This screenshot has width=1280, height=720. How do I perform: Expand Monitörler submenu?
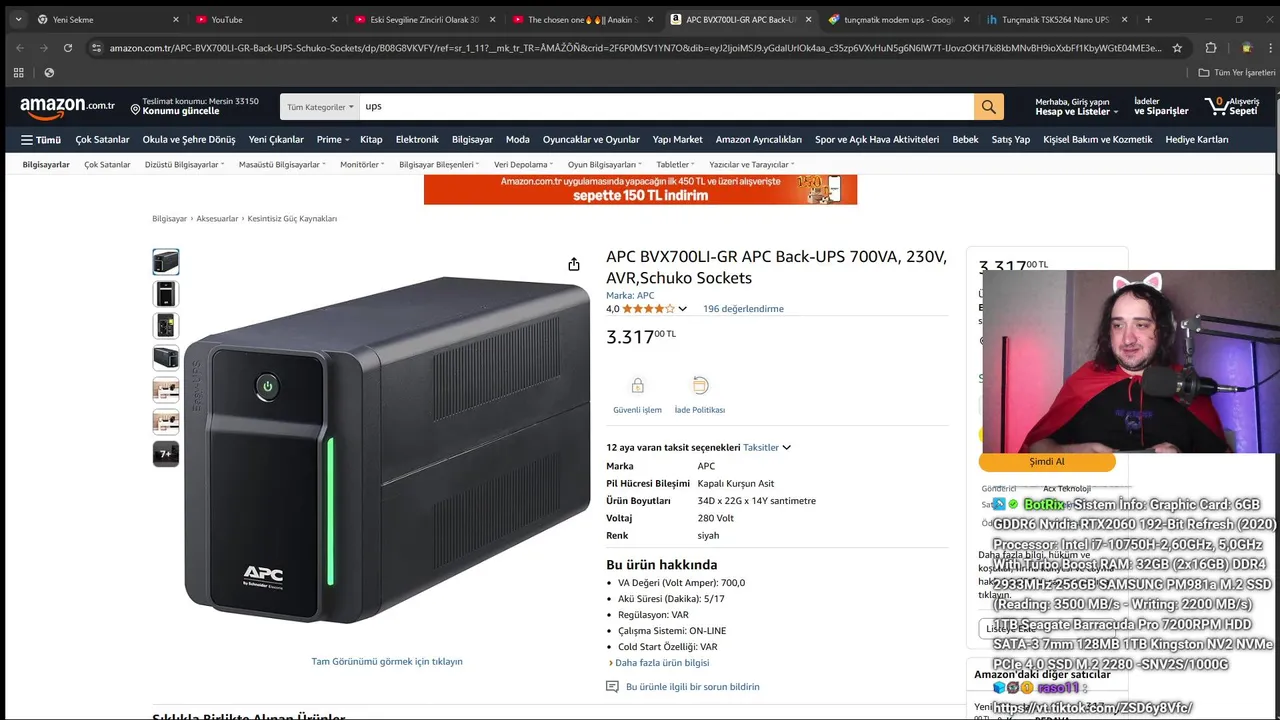(x=363, y=164)
